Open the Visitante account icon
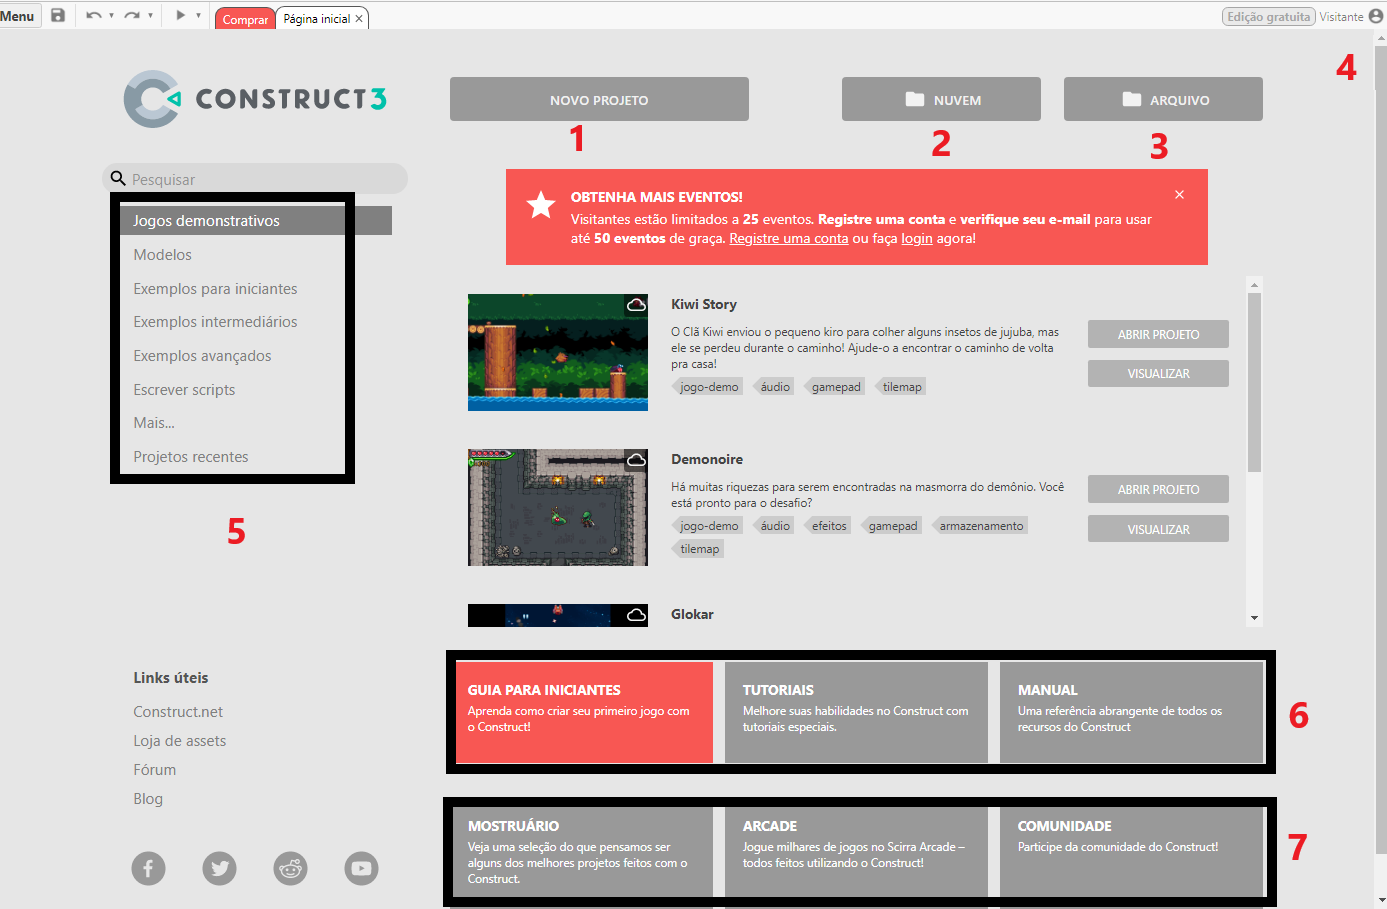The image size is (1387, 909). click(x=1376, y=16)
